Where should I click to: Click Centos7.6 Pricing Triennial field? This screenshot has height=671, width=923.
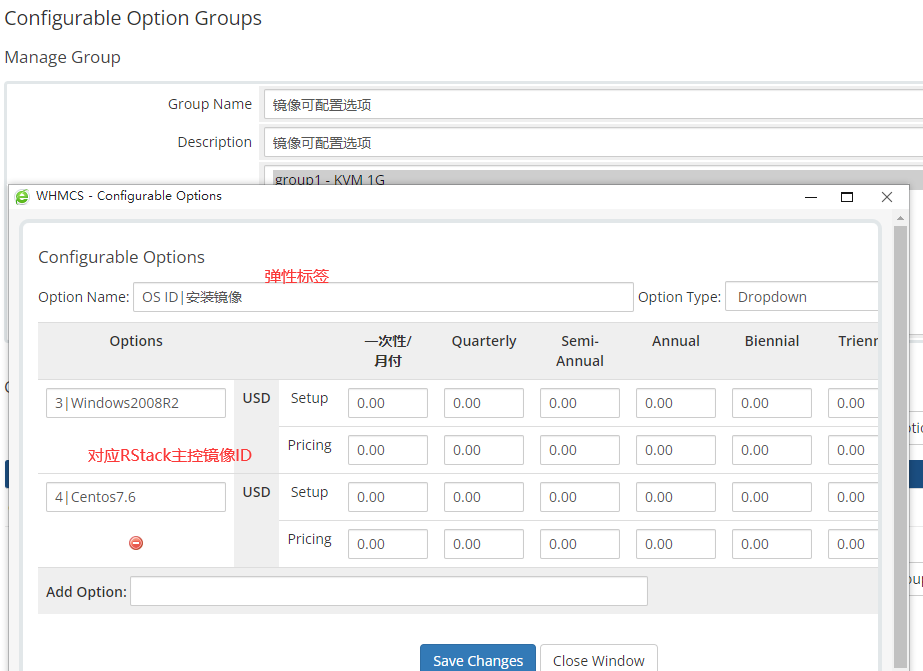coord(853,544)
